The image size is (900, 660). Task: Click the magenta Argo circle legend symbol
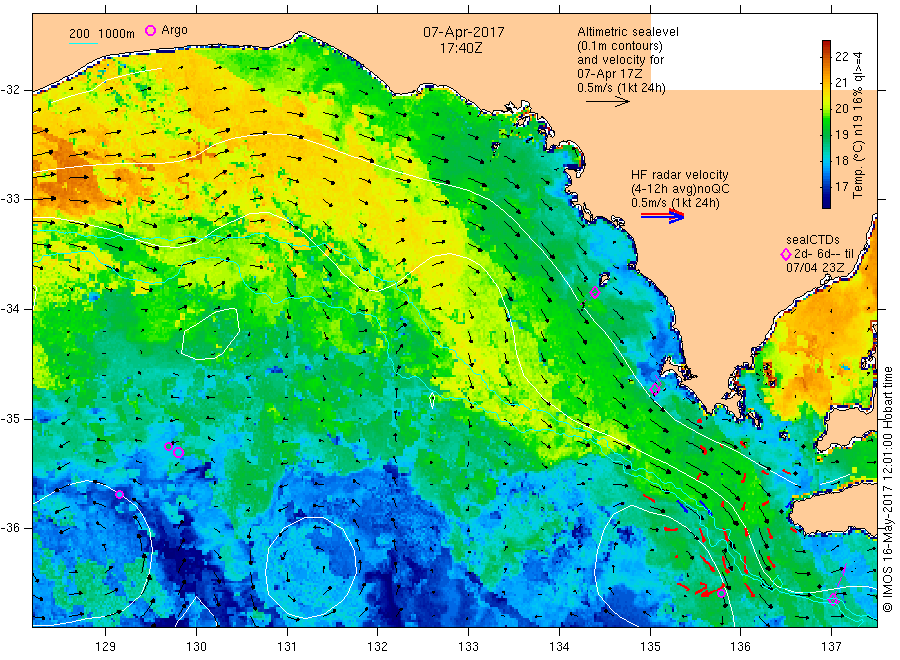[x=150, y=30]
